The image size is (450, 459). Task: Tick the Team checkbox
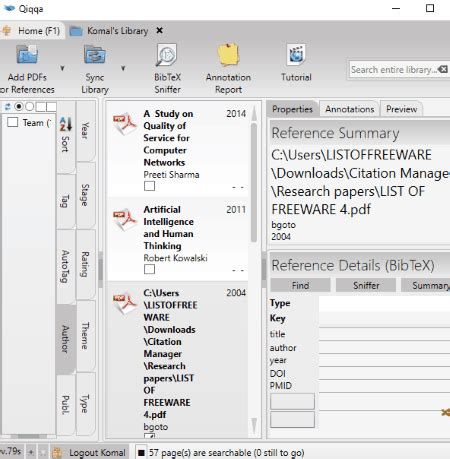click(13, 122)
